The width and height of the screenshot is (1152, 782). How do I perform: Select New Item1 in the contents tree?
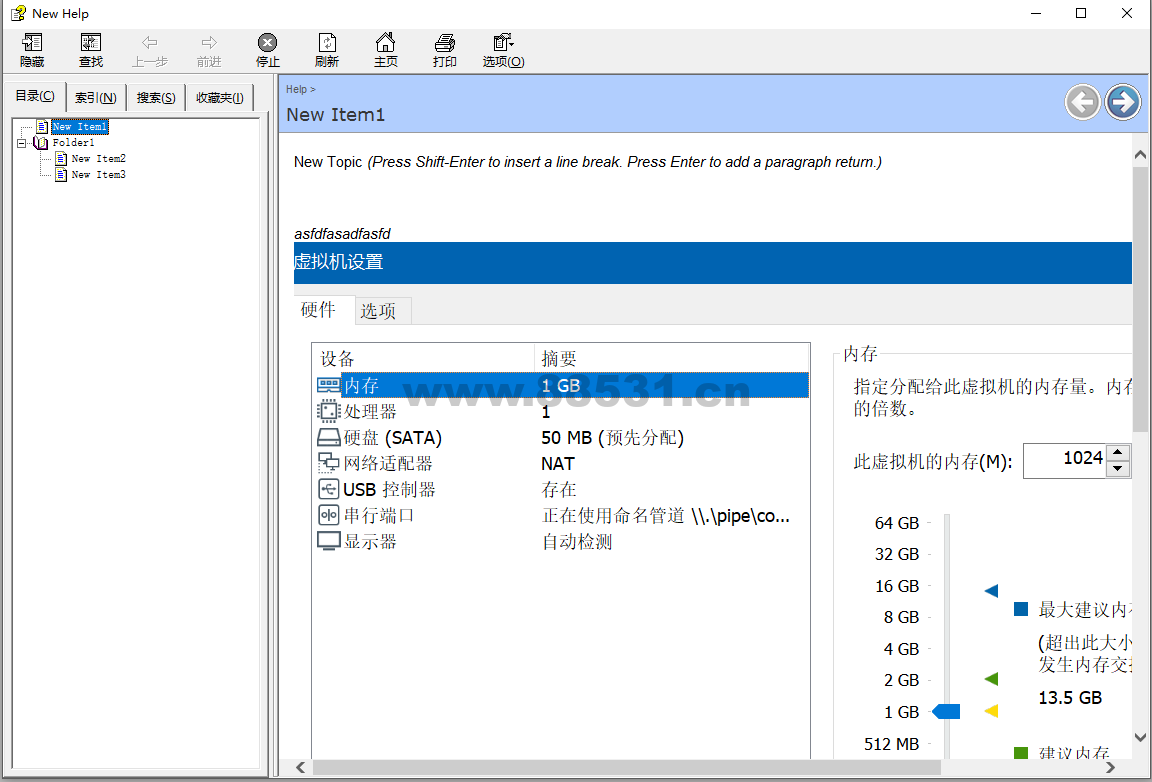pyautogui.click(x=80, y=126)
